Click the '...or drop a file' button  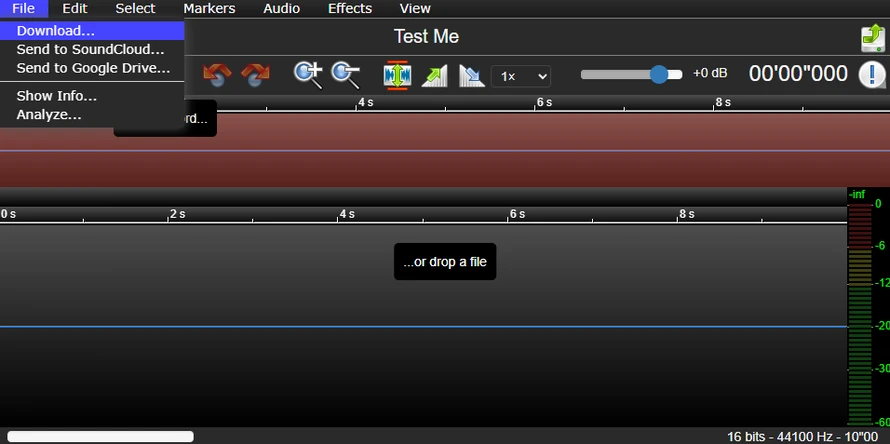(445, 262)
